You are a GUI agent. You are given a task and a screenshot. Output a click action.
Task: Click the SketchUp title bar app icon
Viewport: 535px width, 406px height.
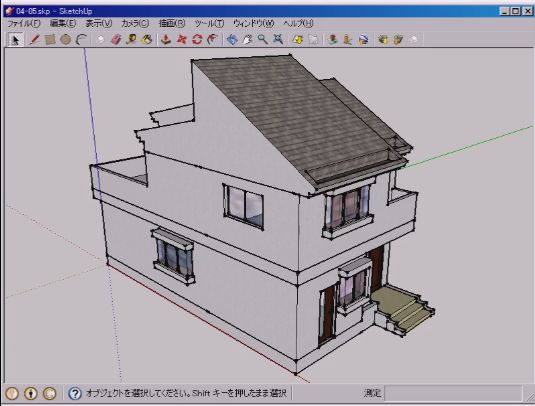[9, 11]
